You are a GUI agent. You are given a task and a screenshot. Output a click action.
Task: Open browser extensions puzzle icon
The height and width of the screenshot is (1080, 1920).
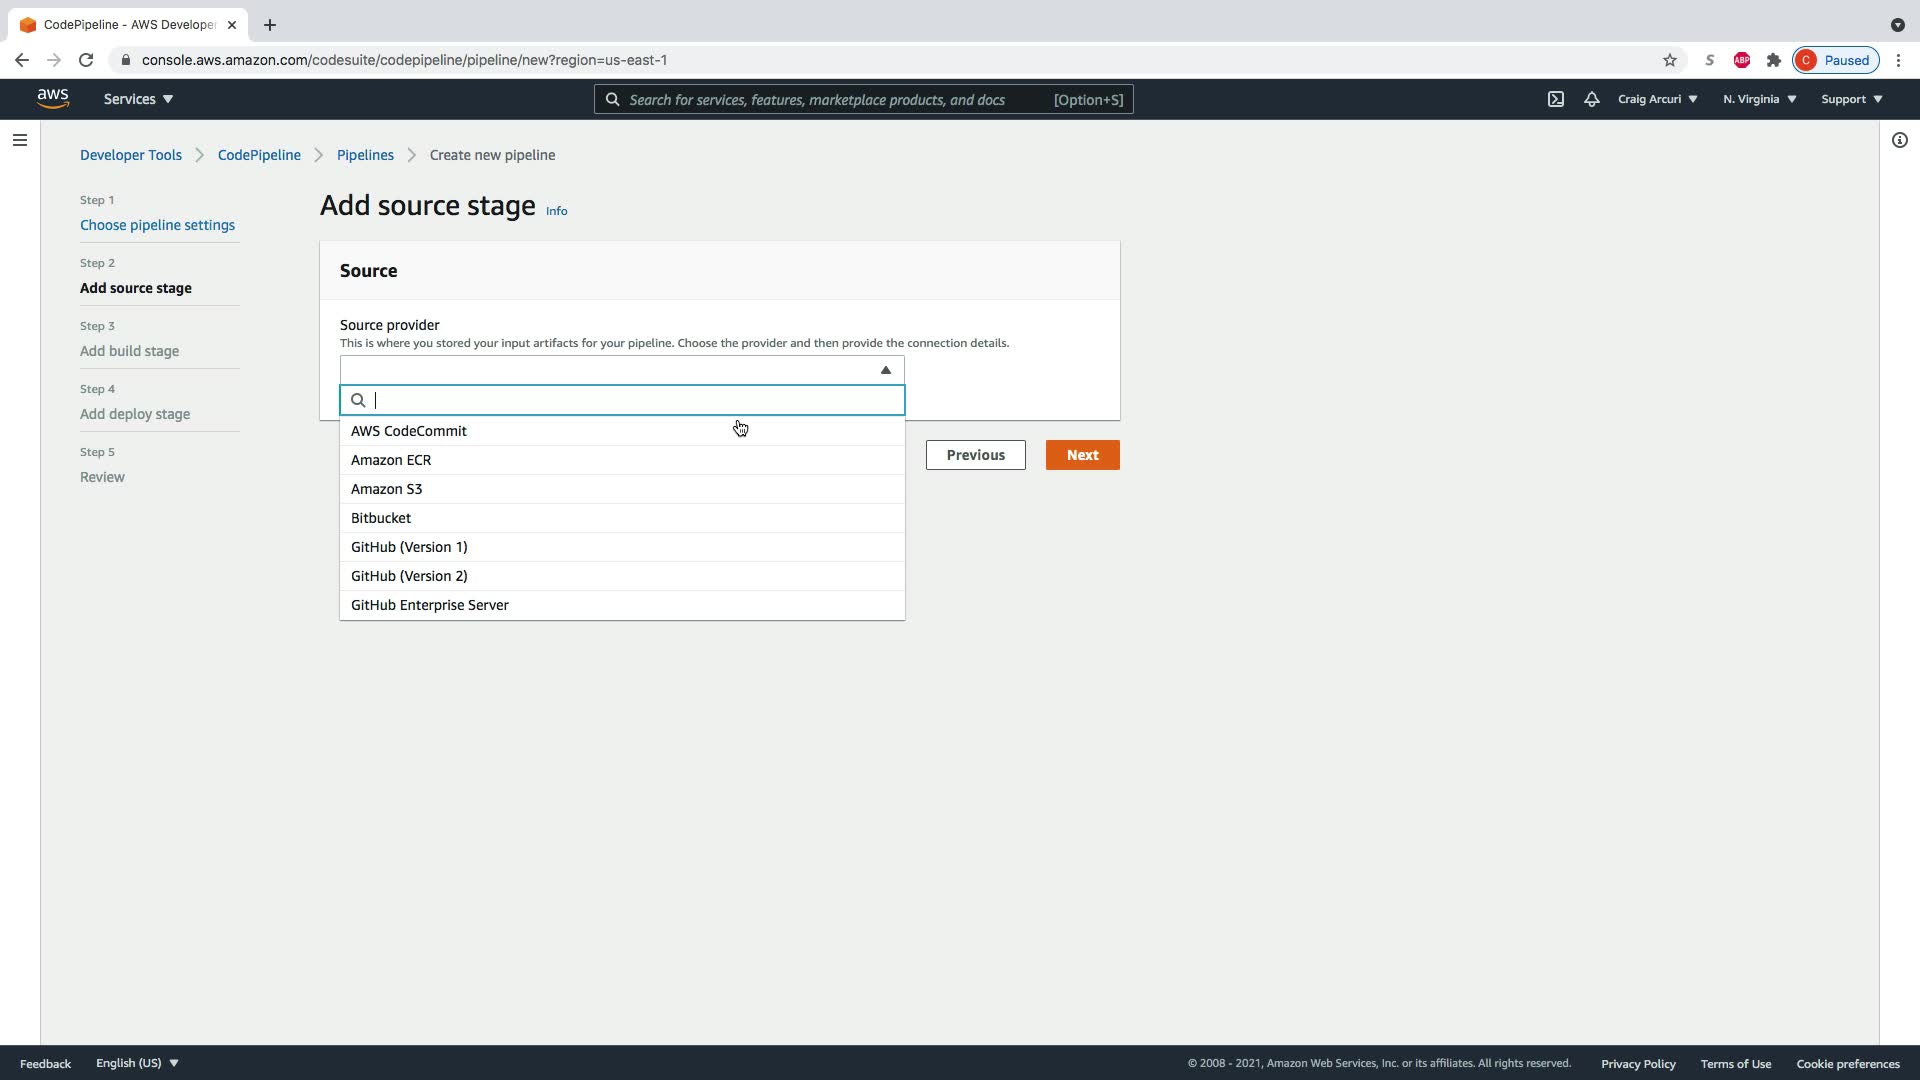(x=1773, y=60)
